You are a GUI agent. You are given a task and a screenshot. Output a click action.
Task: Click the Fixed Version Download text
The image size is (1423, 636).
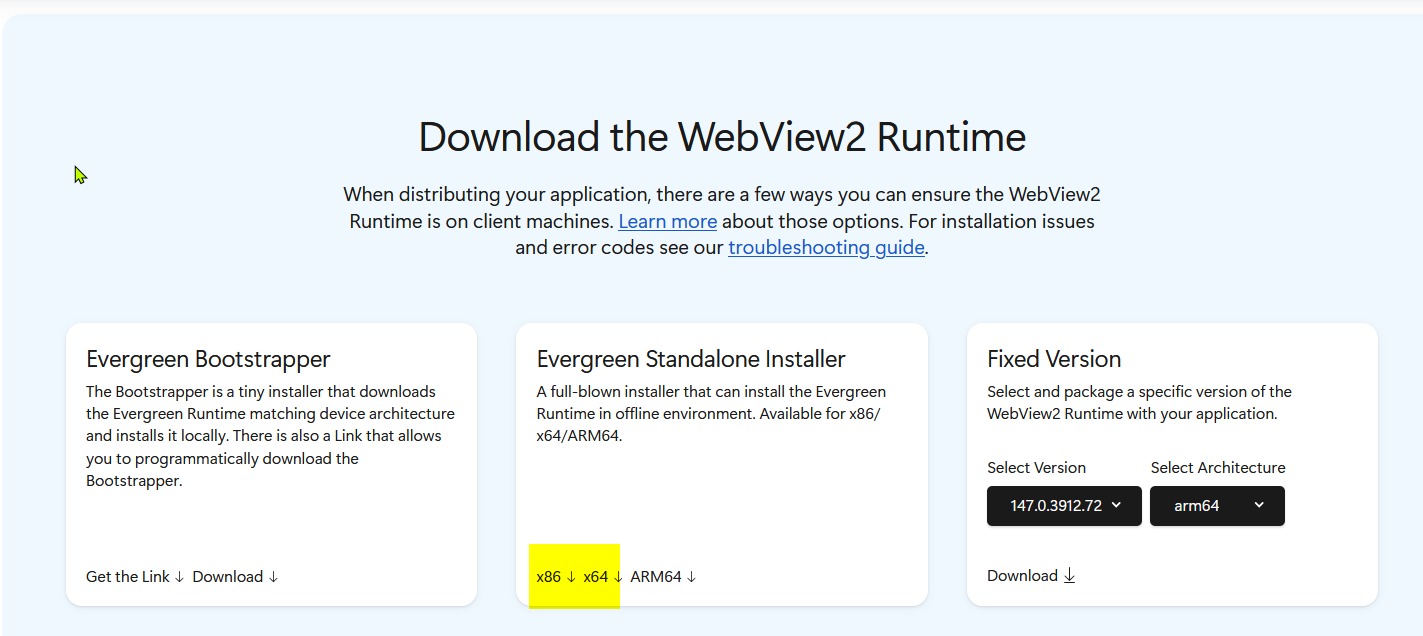[x=1022, y=576]
